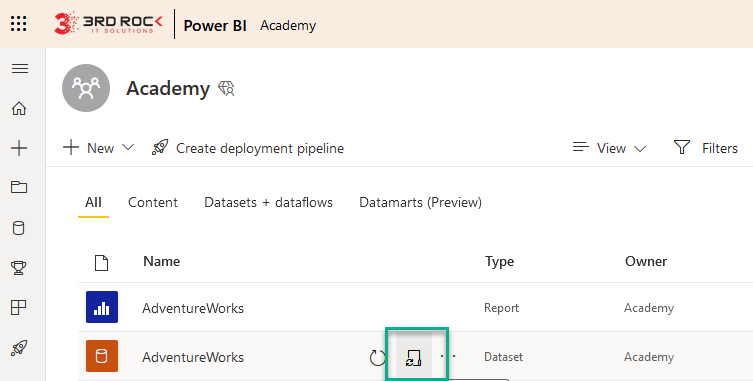Viewport: 753px width, 381px height.
Task: Click the premium diamond icon beside Academy
Action: [226, 88]
